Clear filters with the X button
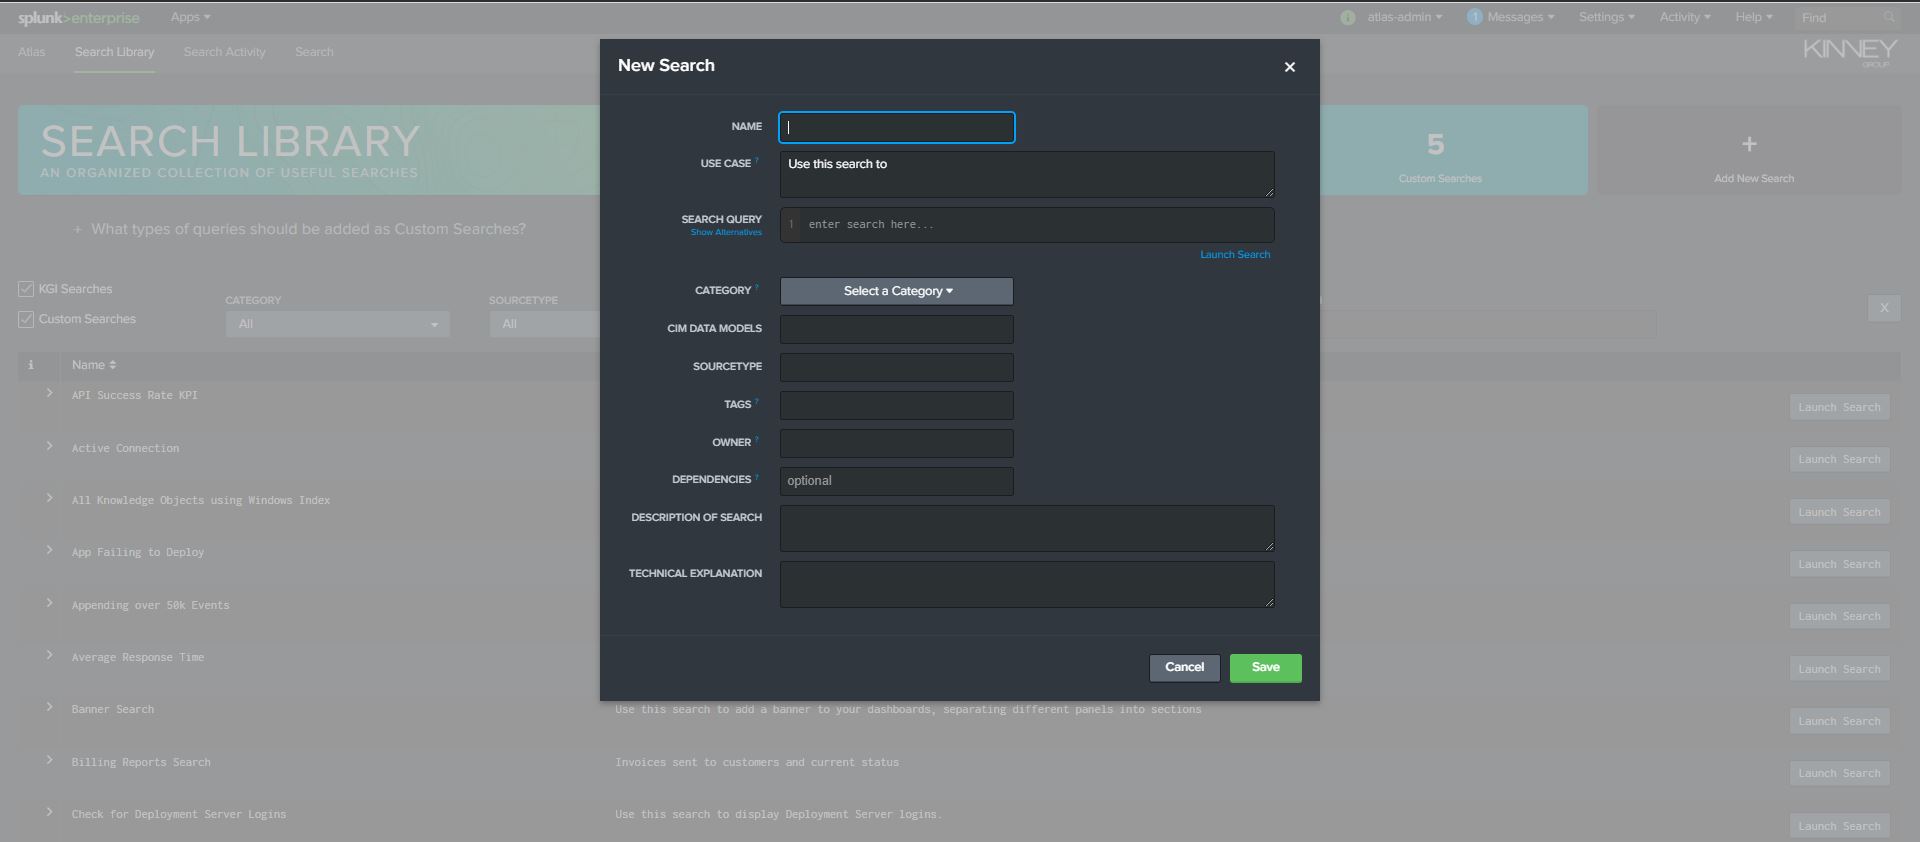 [1884, 308]
